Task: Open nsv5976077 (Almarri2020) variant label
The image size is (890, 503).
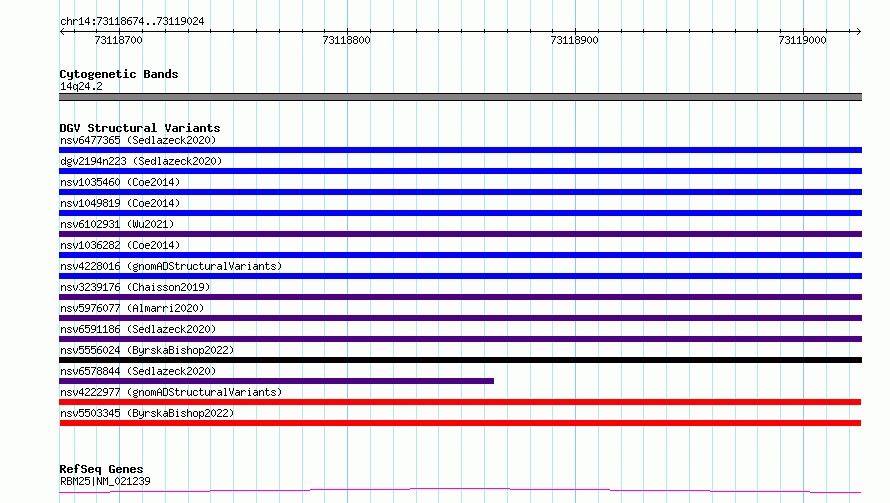Action: (x=132, y=308)
